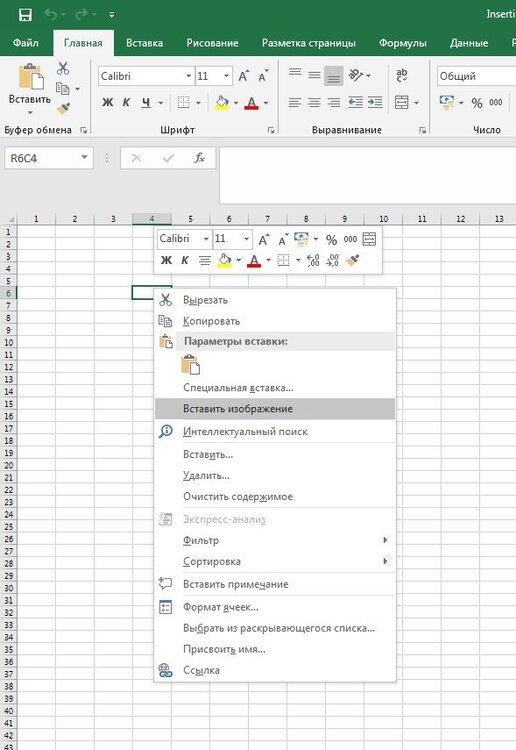The image size is (516, 750).
Task: Open font color dropdown arrow in ribbon
Action: [266, 103]
